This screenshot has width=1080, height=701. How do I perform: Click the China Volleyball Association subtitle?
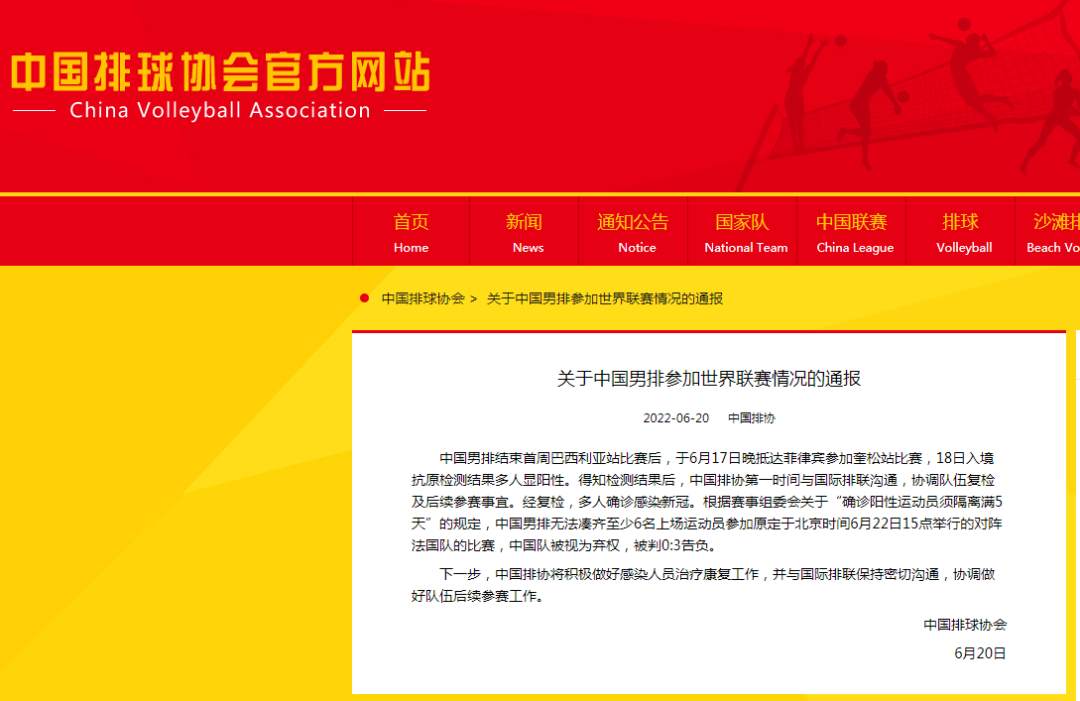pyautogui.click(x=220, y=110)
